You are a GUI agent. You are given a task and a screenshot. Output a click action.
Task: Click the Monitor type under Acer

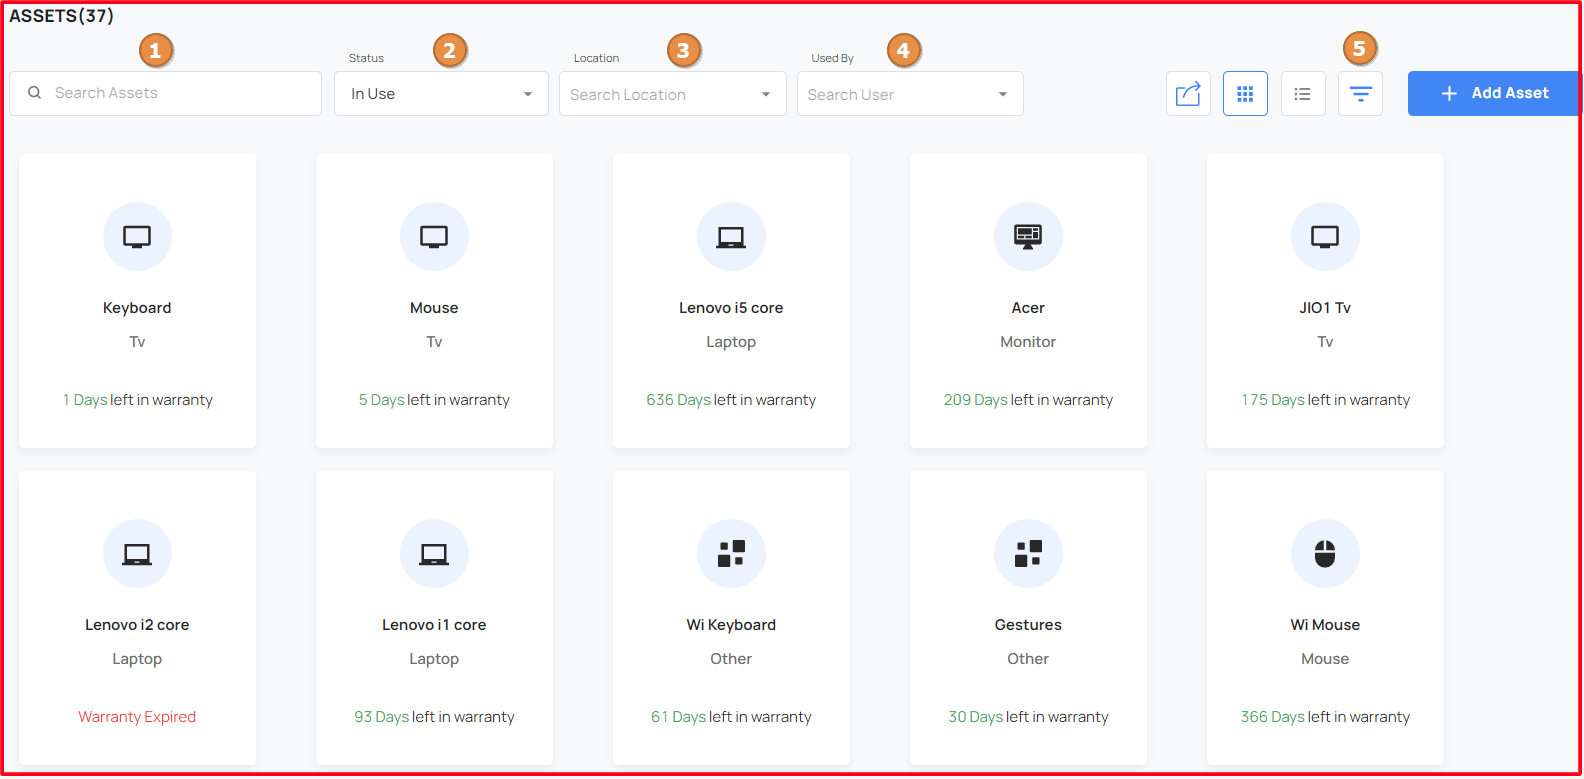(x=1028, y=342)
